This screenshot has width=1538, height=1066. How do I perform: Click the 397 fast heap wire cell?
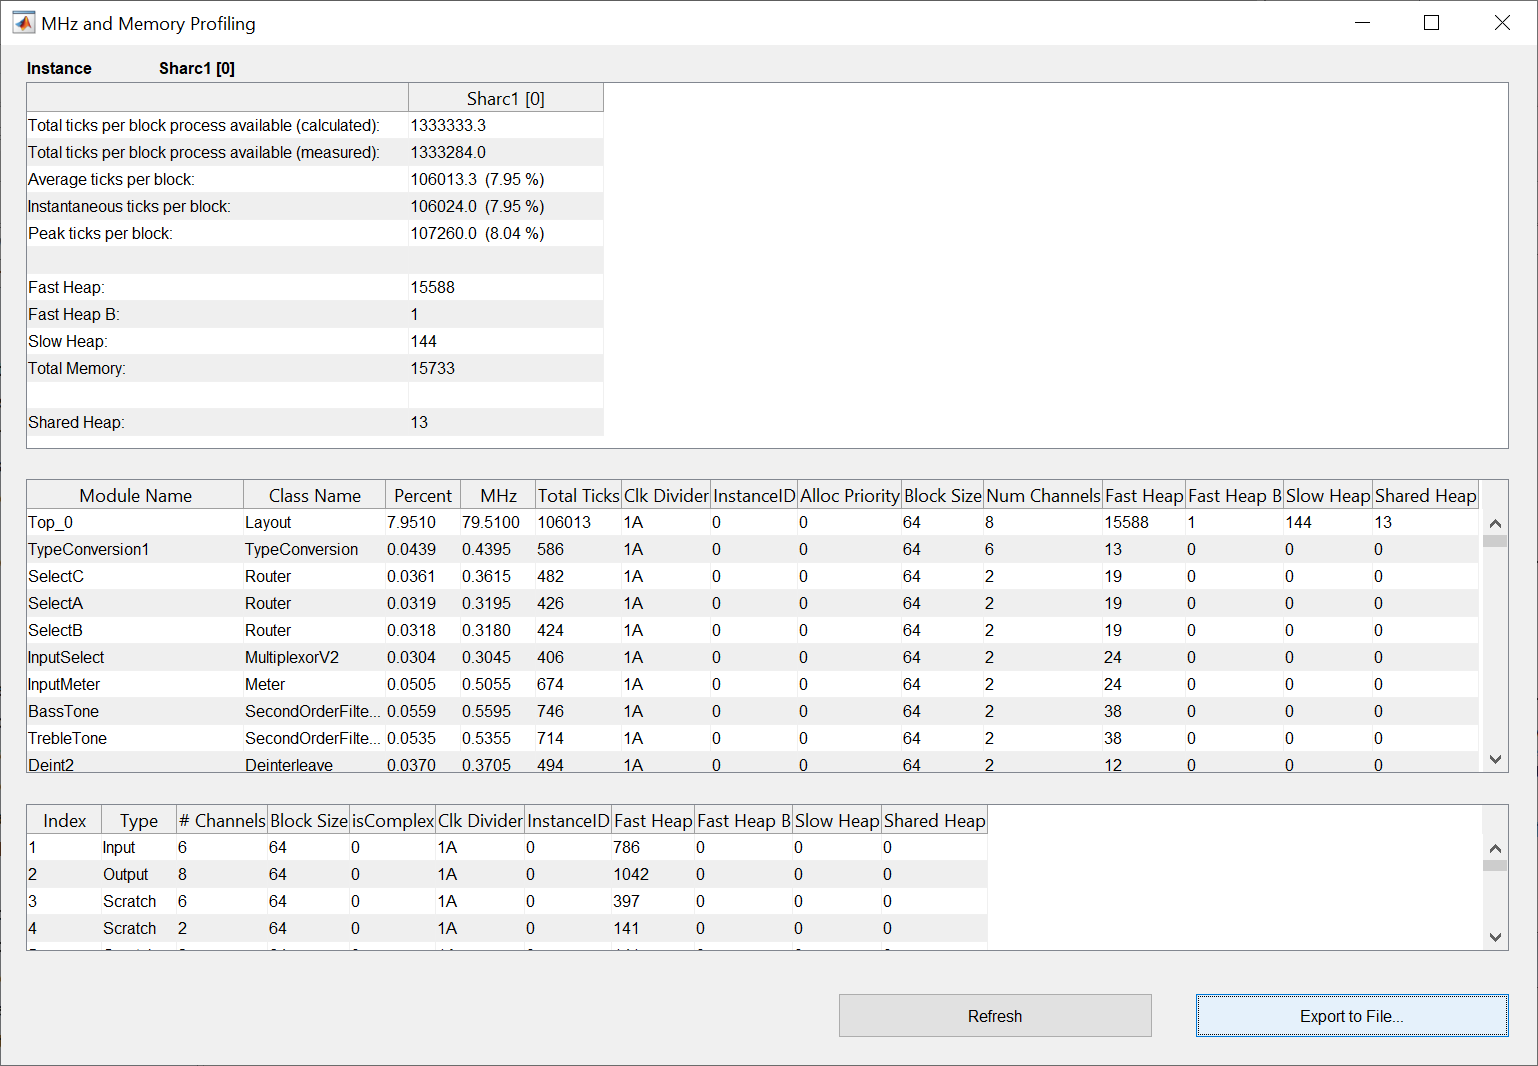pyautogui.click(x=653, y=901)
